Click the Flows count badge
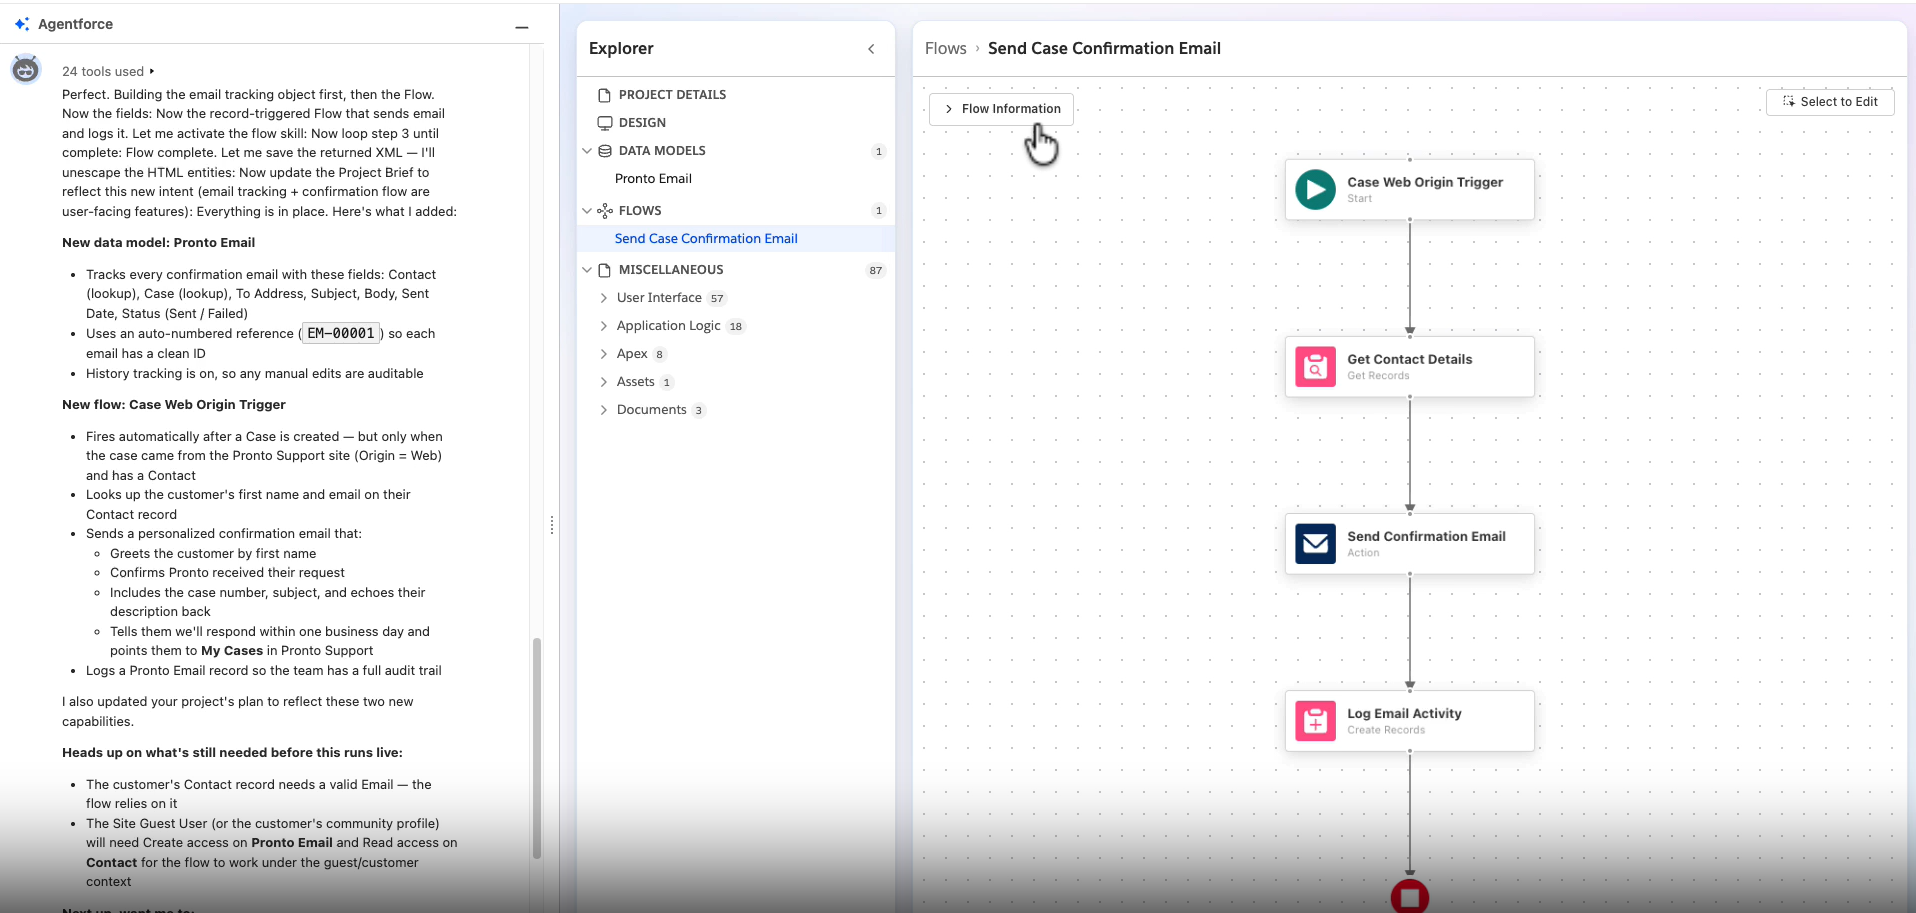Viewport: 1916px width, 913px height. pyautogui.click(x=879, y=211)
